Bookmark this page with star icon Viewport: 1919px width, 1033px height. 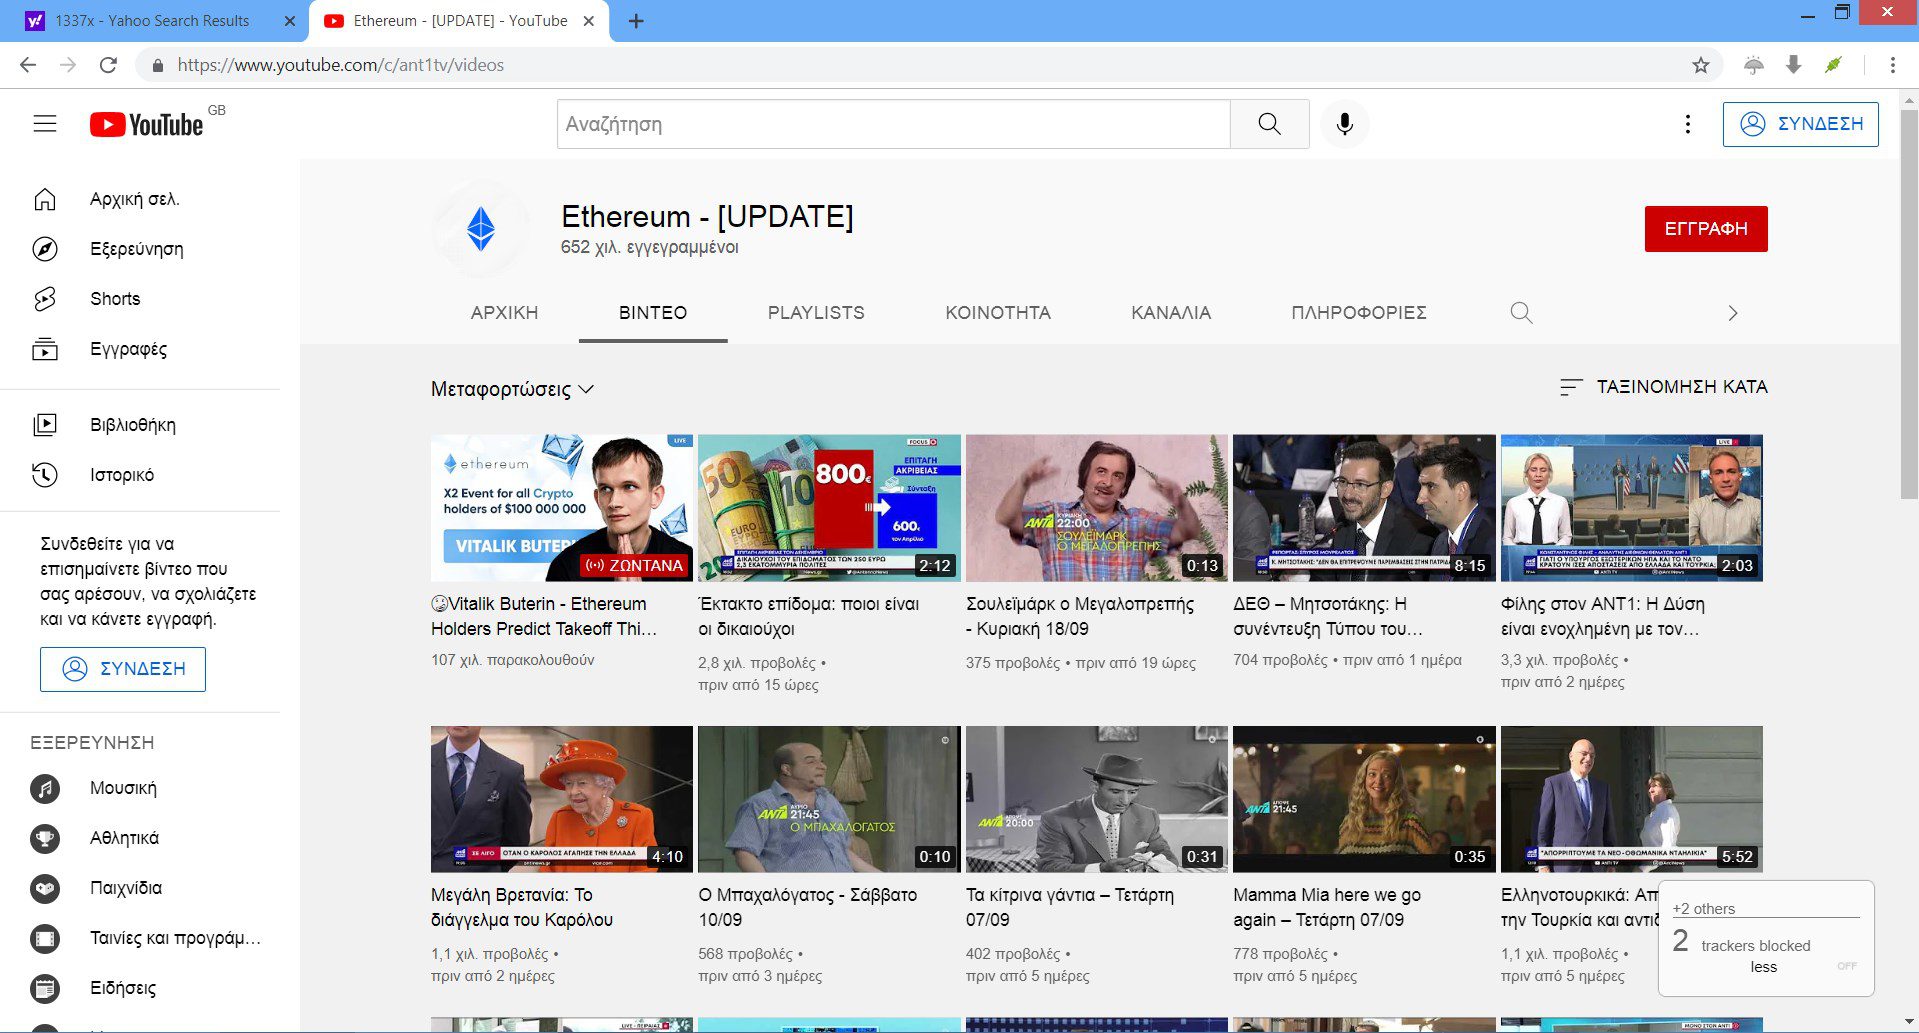click(x=1700, y=65)
